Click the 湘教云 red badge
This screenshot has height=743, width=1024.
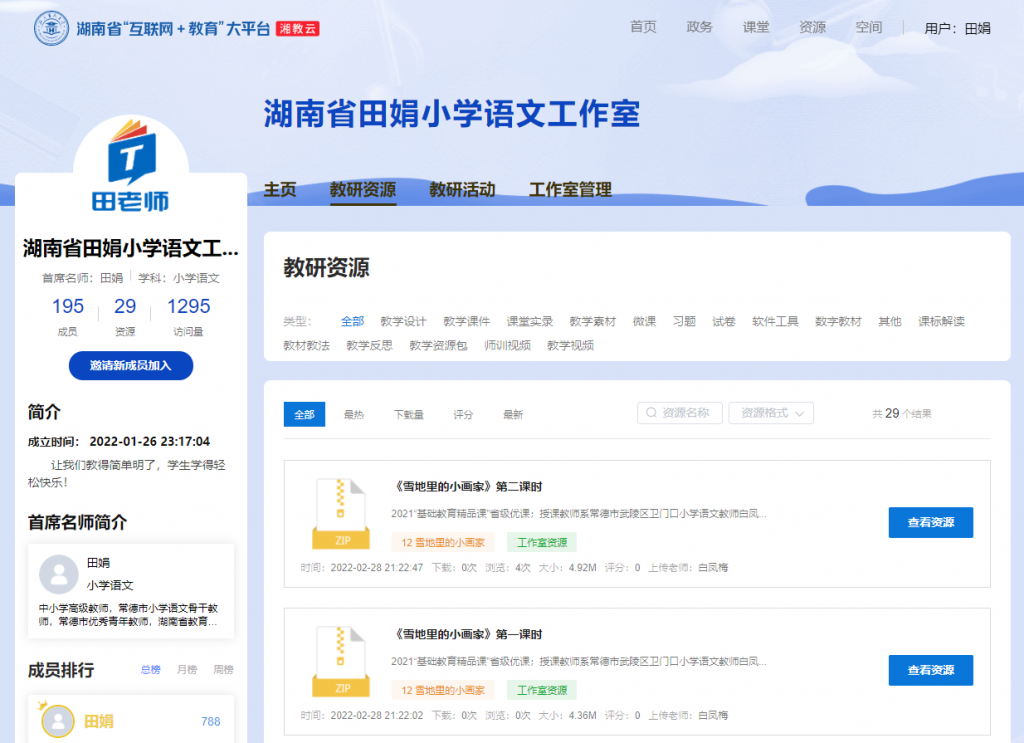(x=297, y=29)
